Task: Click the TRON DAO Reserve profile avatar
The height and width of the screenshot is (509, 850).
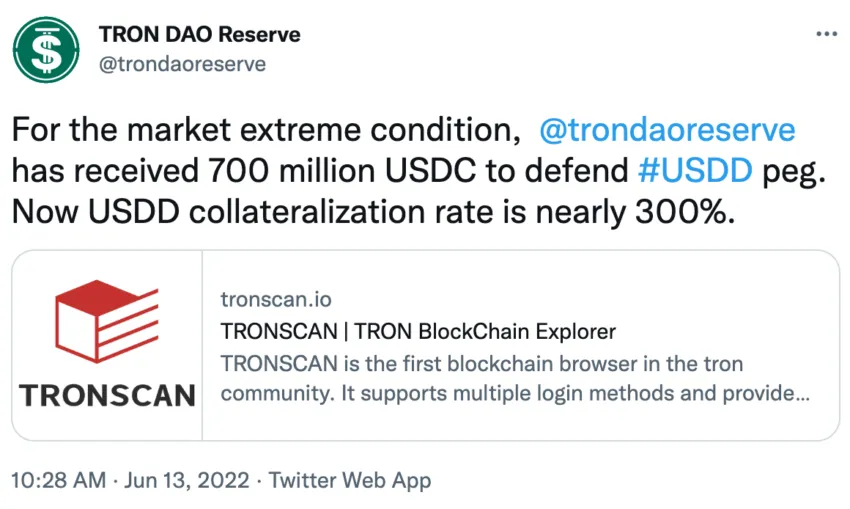Action: pyautogui.click(x=46, y=50)
